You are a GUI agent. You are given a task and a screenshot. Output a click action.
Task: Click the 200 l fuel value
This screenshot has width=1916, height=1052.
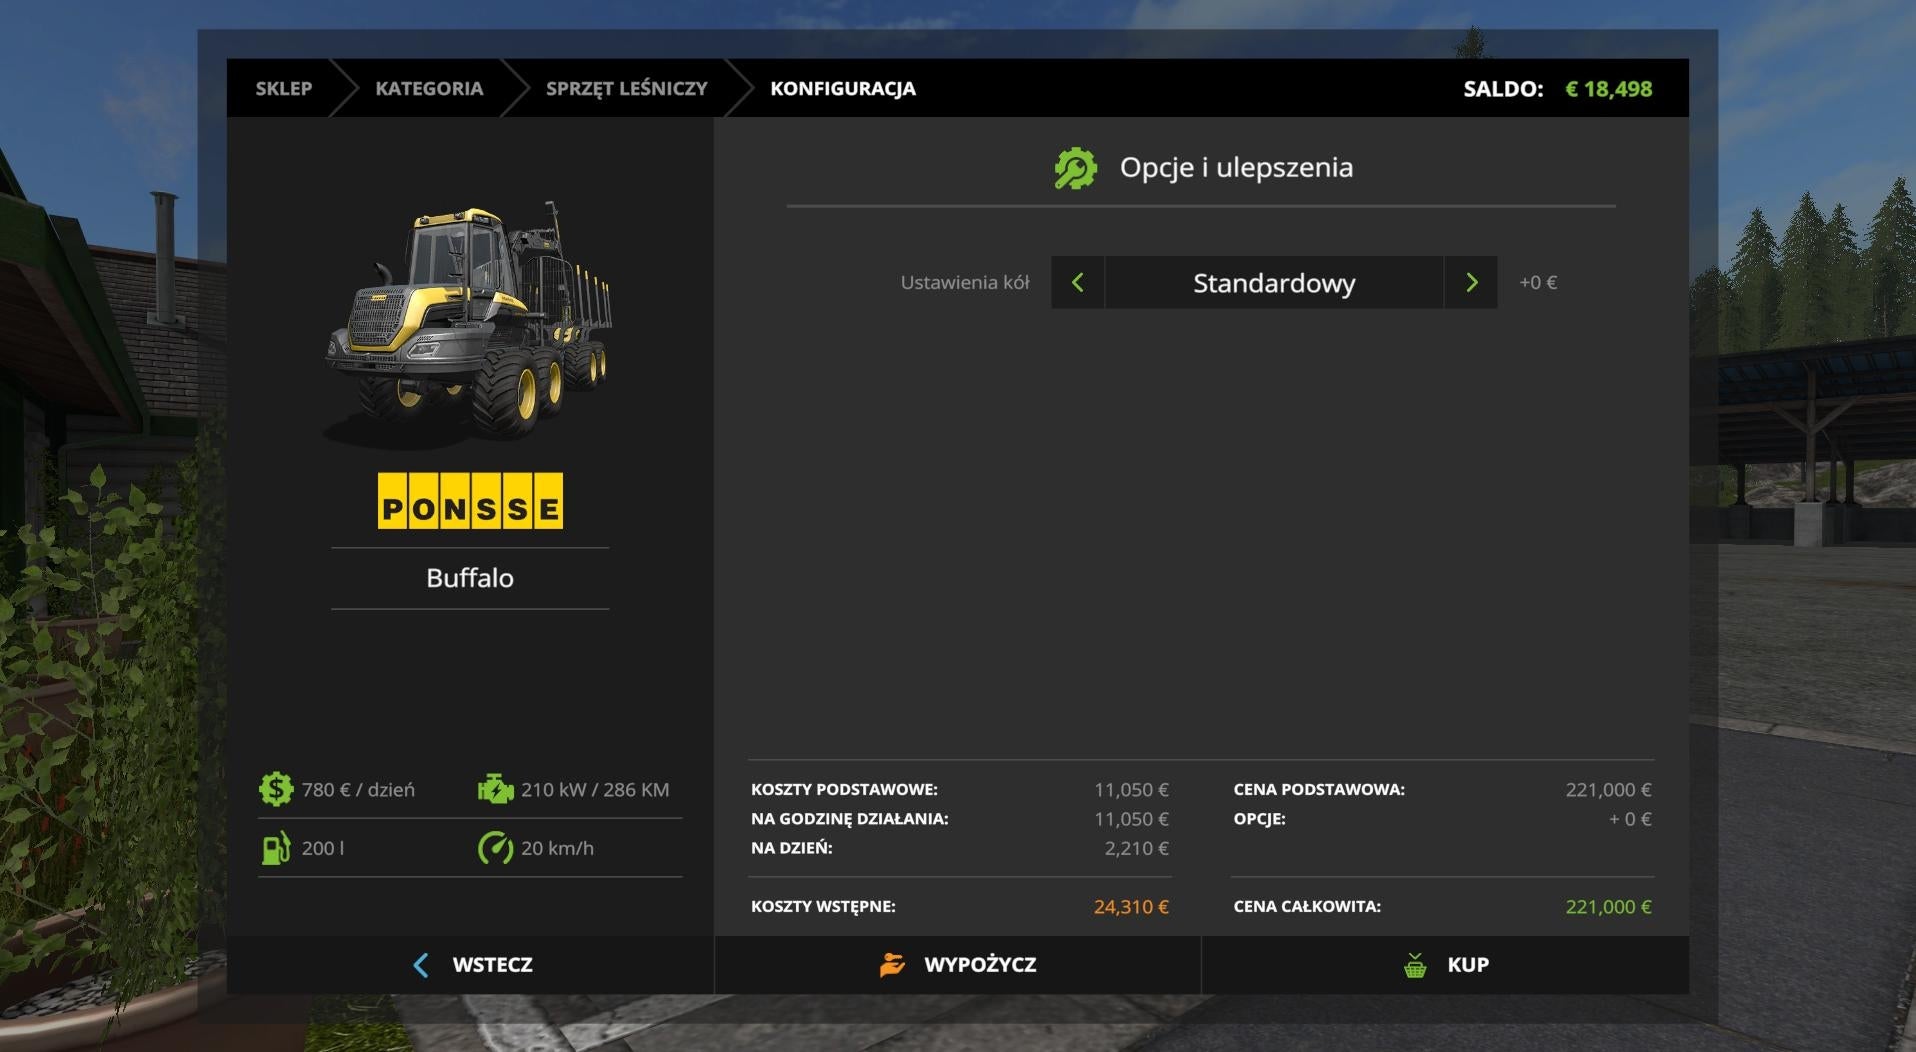click(x=323, y=848)
